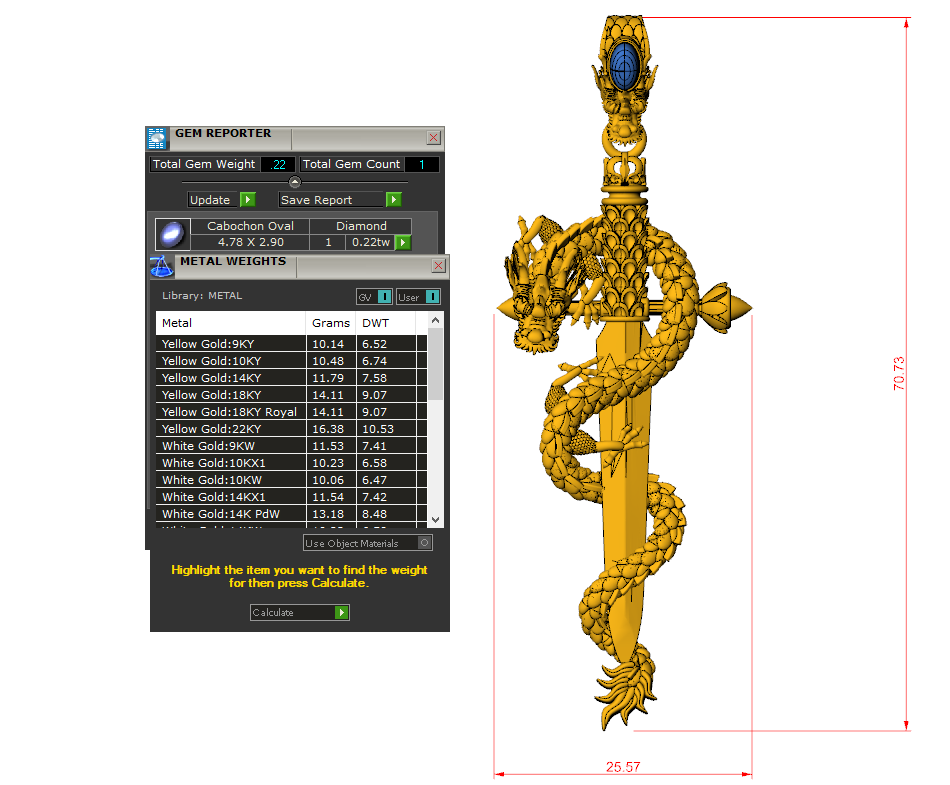
Task: Click the Metal Weights scale icon
Action: click(161, 266)
